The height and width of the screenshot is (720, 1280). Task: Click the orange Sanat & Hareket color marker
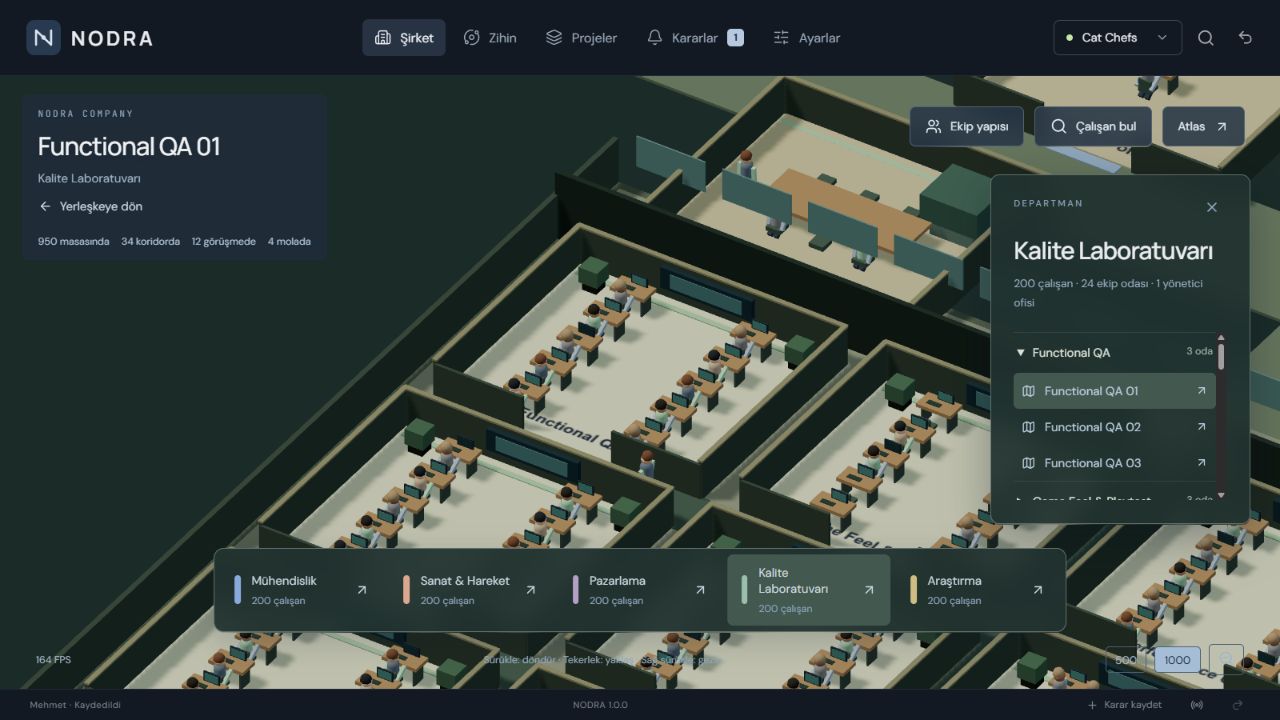[x=406, y=590]
